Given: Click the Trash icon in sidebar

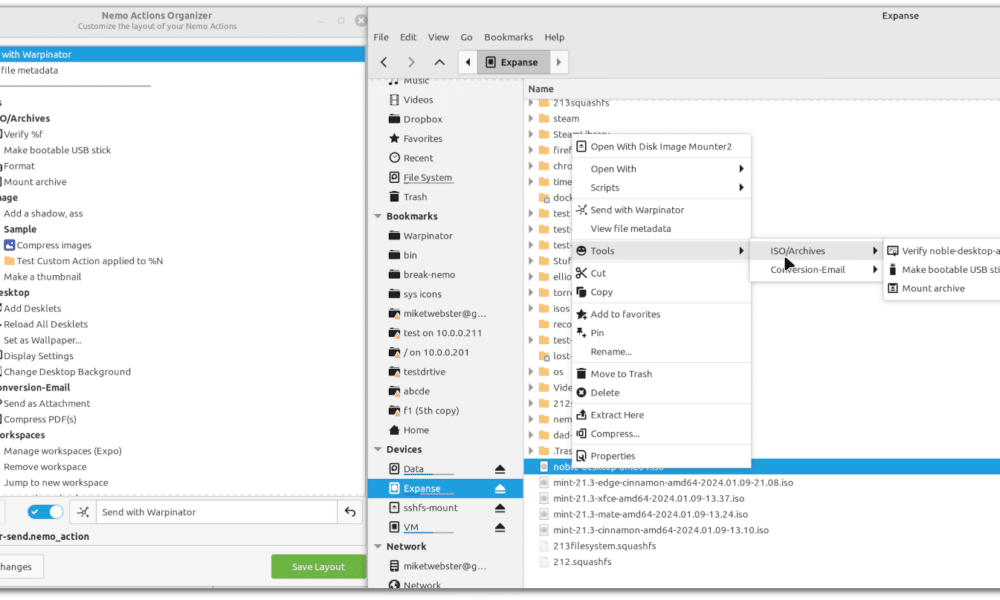Looking at the screenshot, I should (394, 197).
